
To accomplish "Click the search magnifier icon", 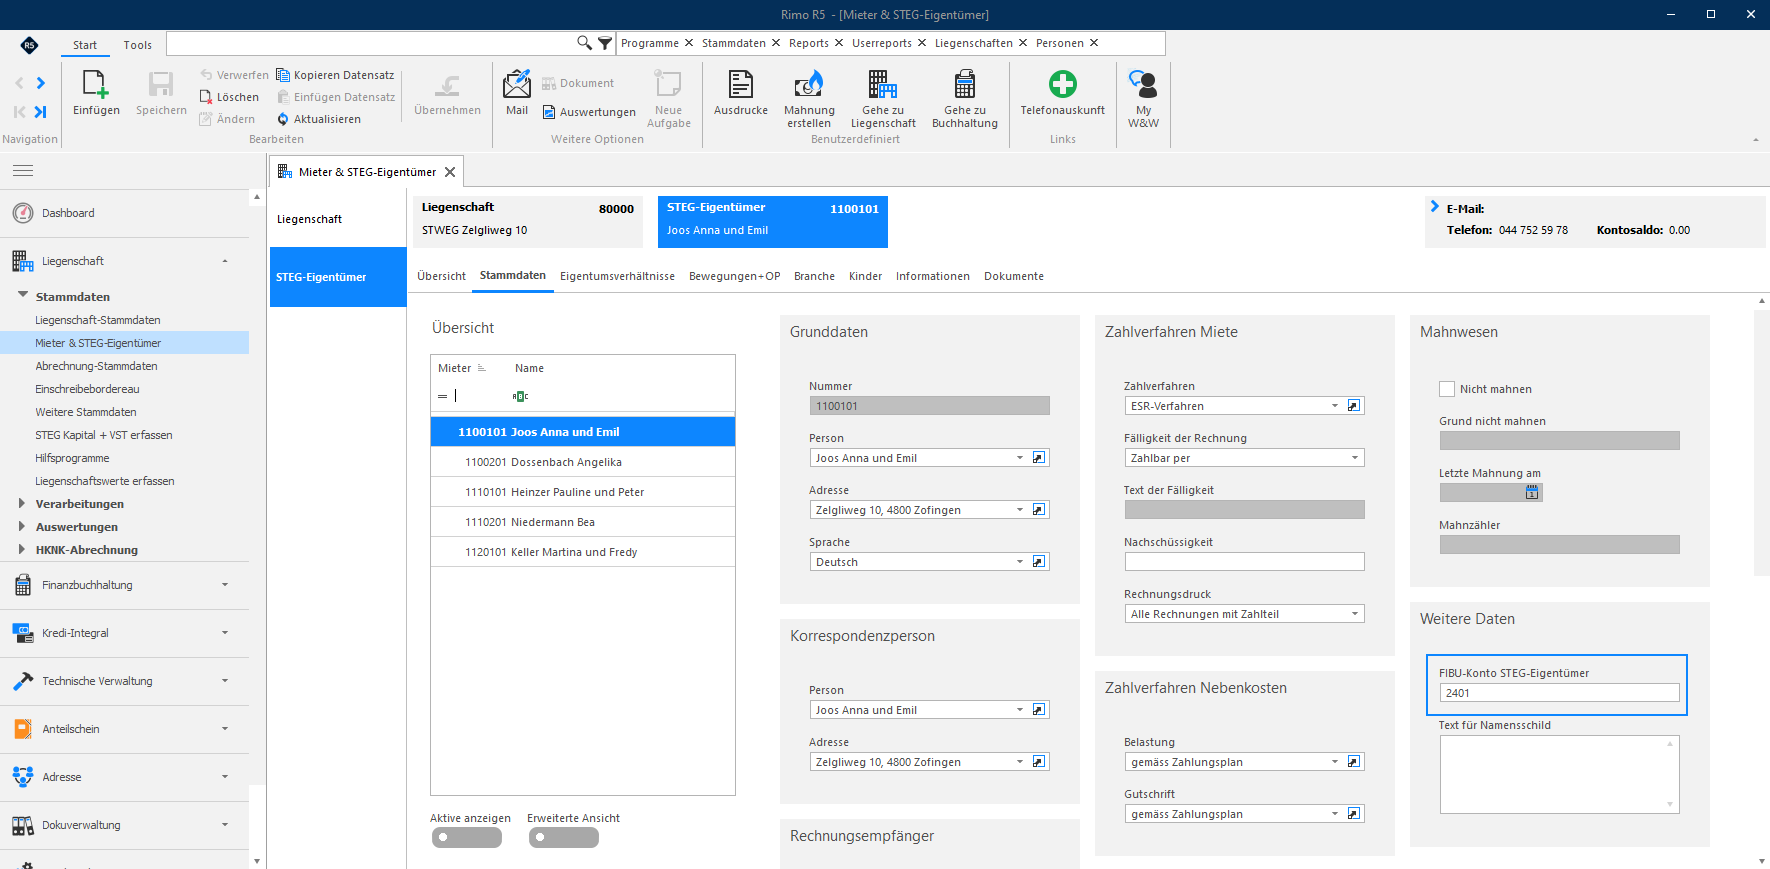I will (584, 43).
